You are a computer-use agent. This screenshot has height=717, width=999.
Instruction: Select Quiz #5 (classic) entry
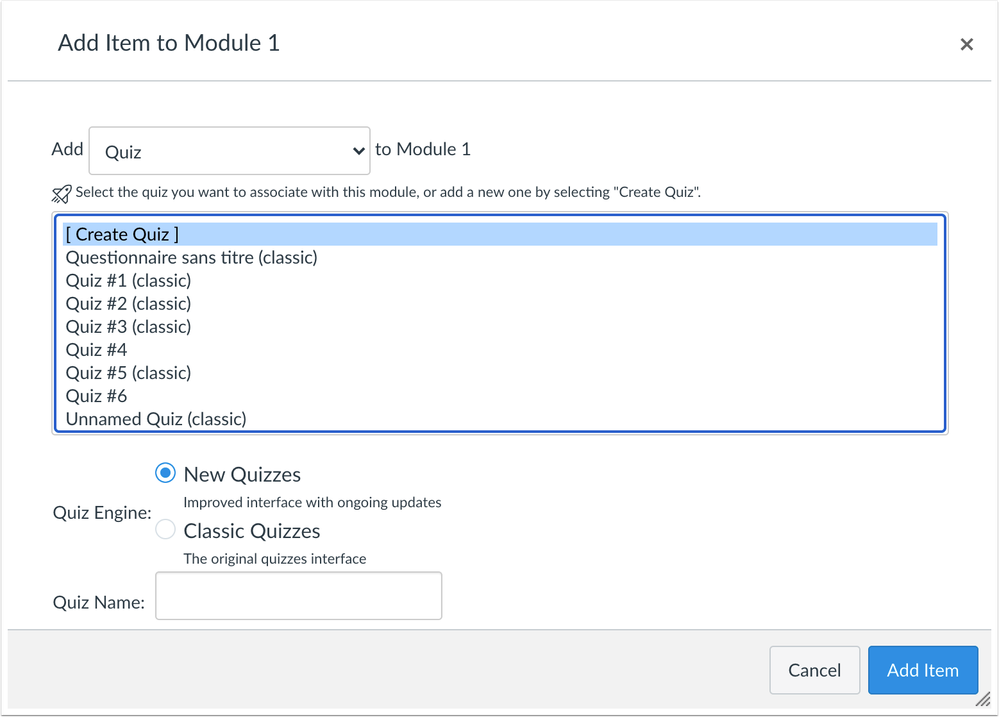(500, 372)
